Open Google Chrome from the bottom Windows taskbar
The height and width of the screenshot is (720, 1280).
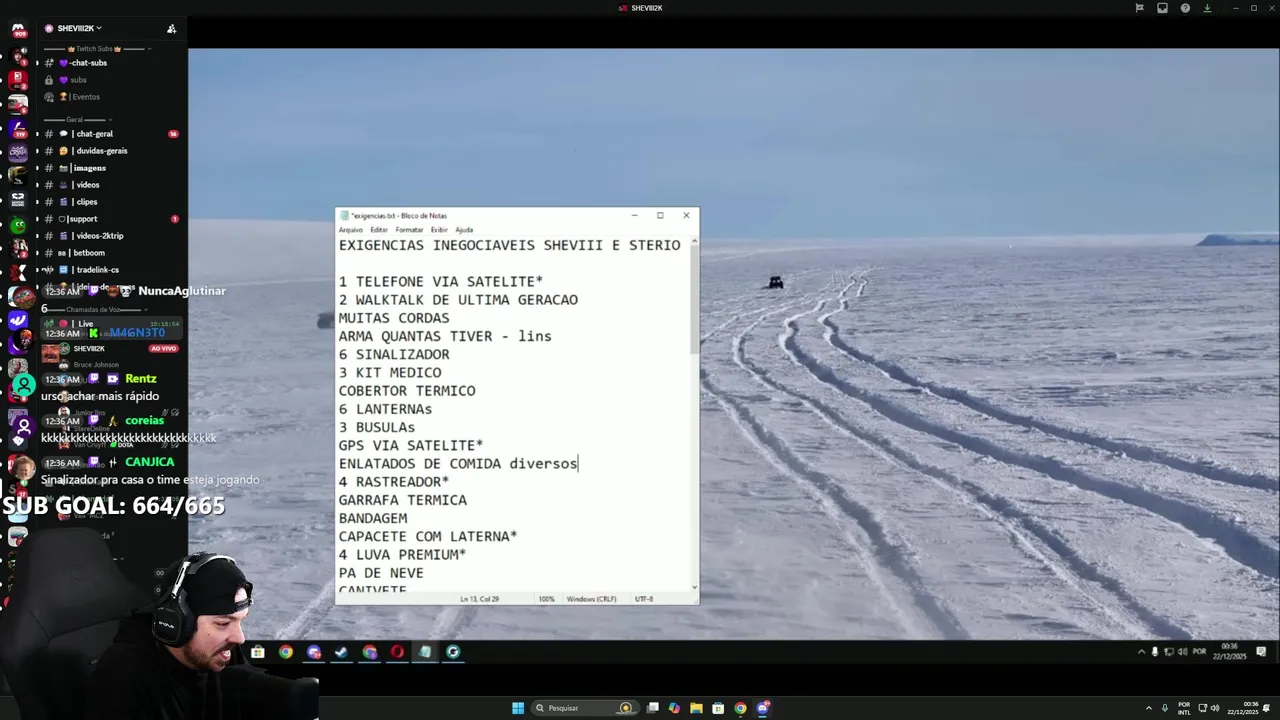(740, 708)
